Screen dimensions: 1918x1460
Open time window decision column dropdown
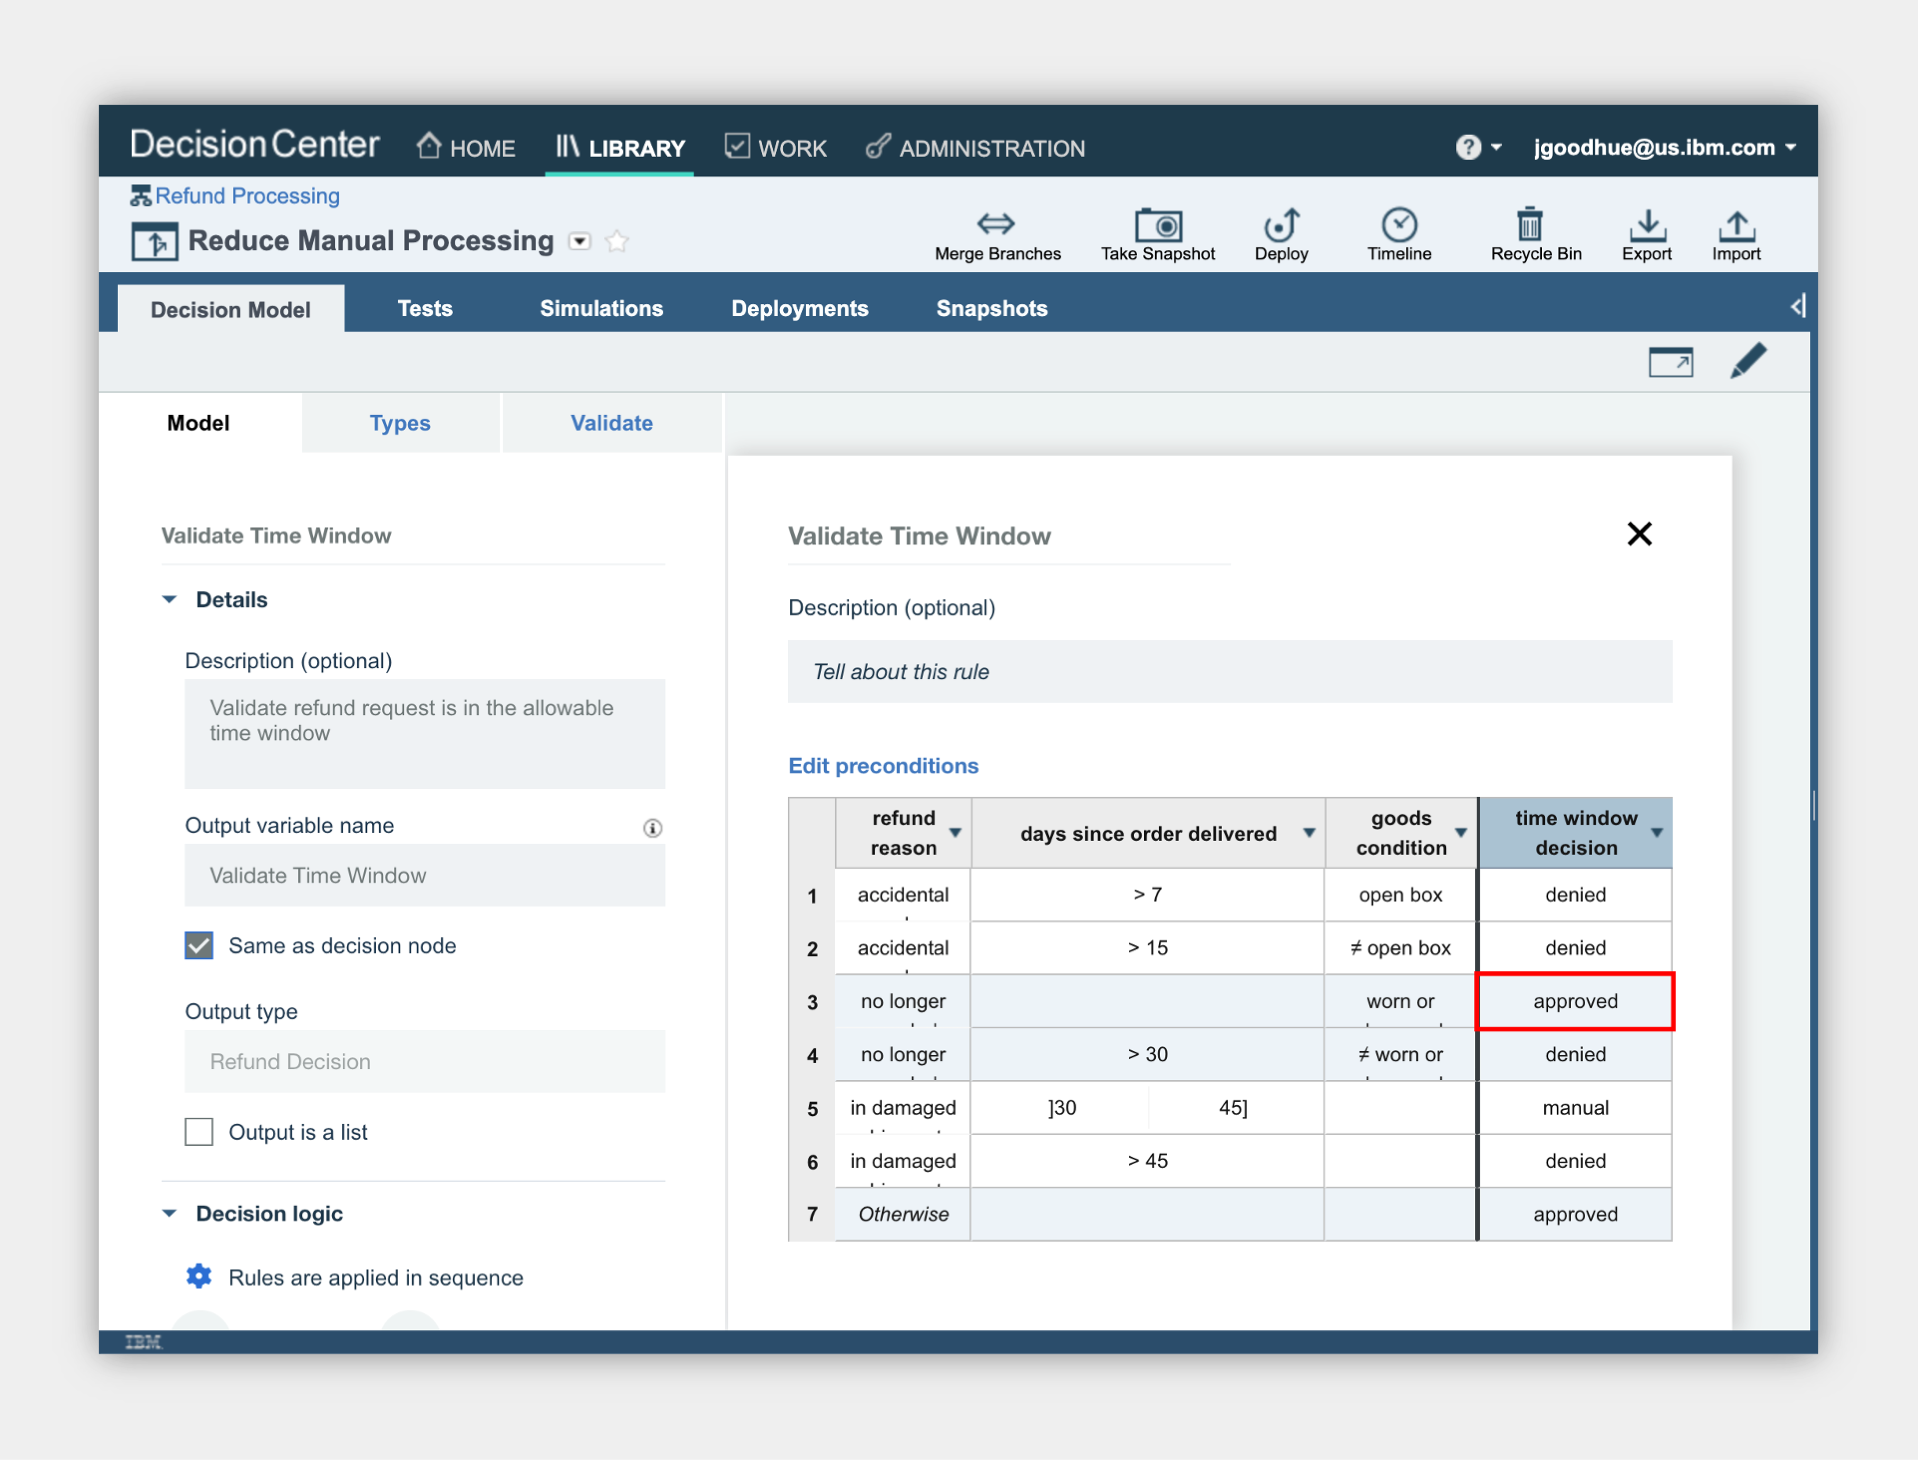[x=1657, y=833]
